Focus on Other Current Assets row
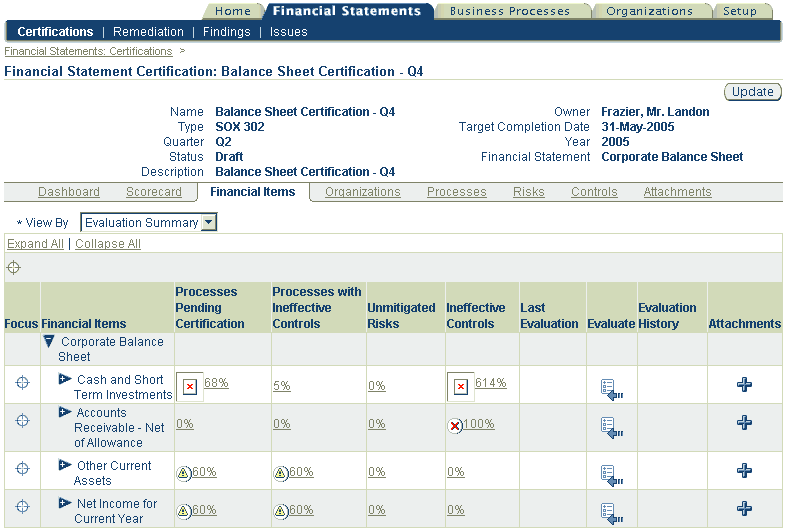 coord(23,469)
